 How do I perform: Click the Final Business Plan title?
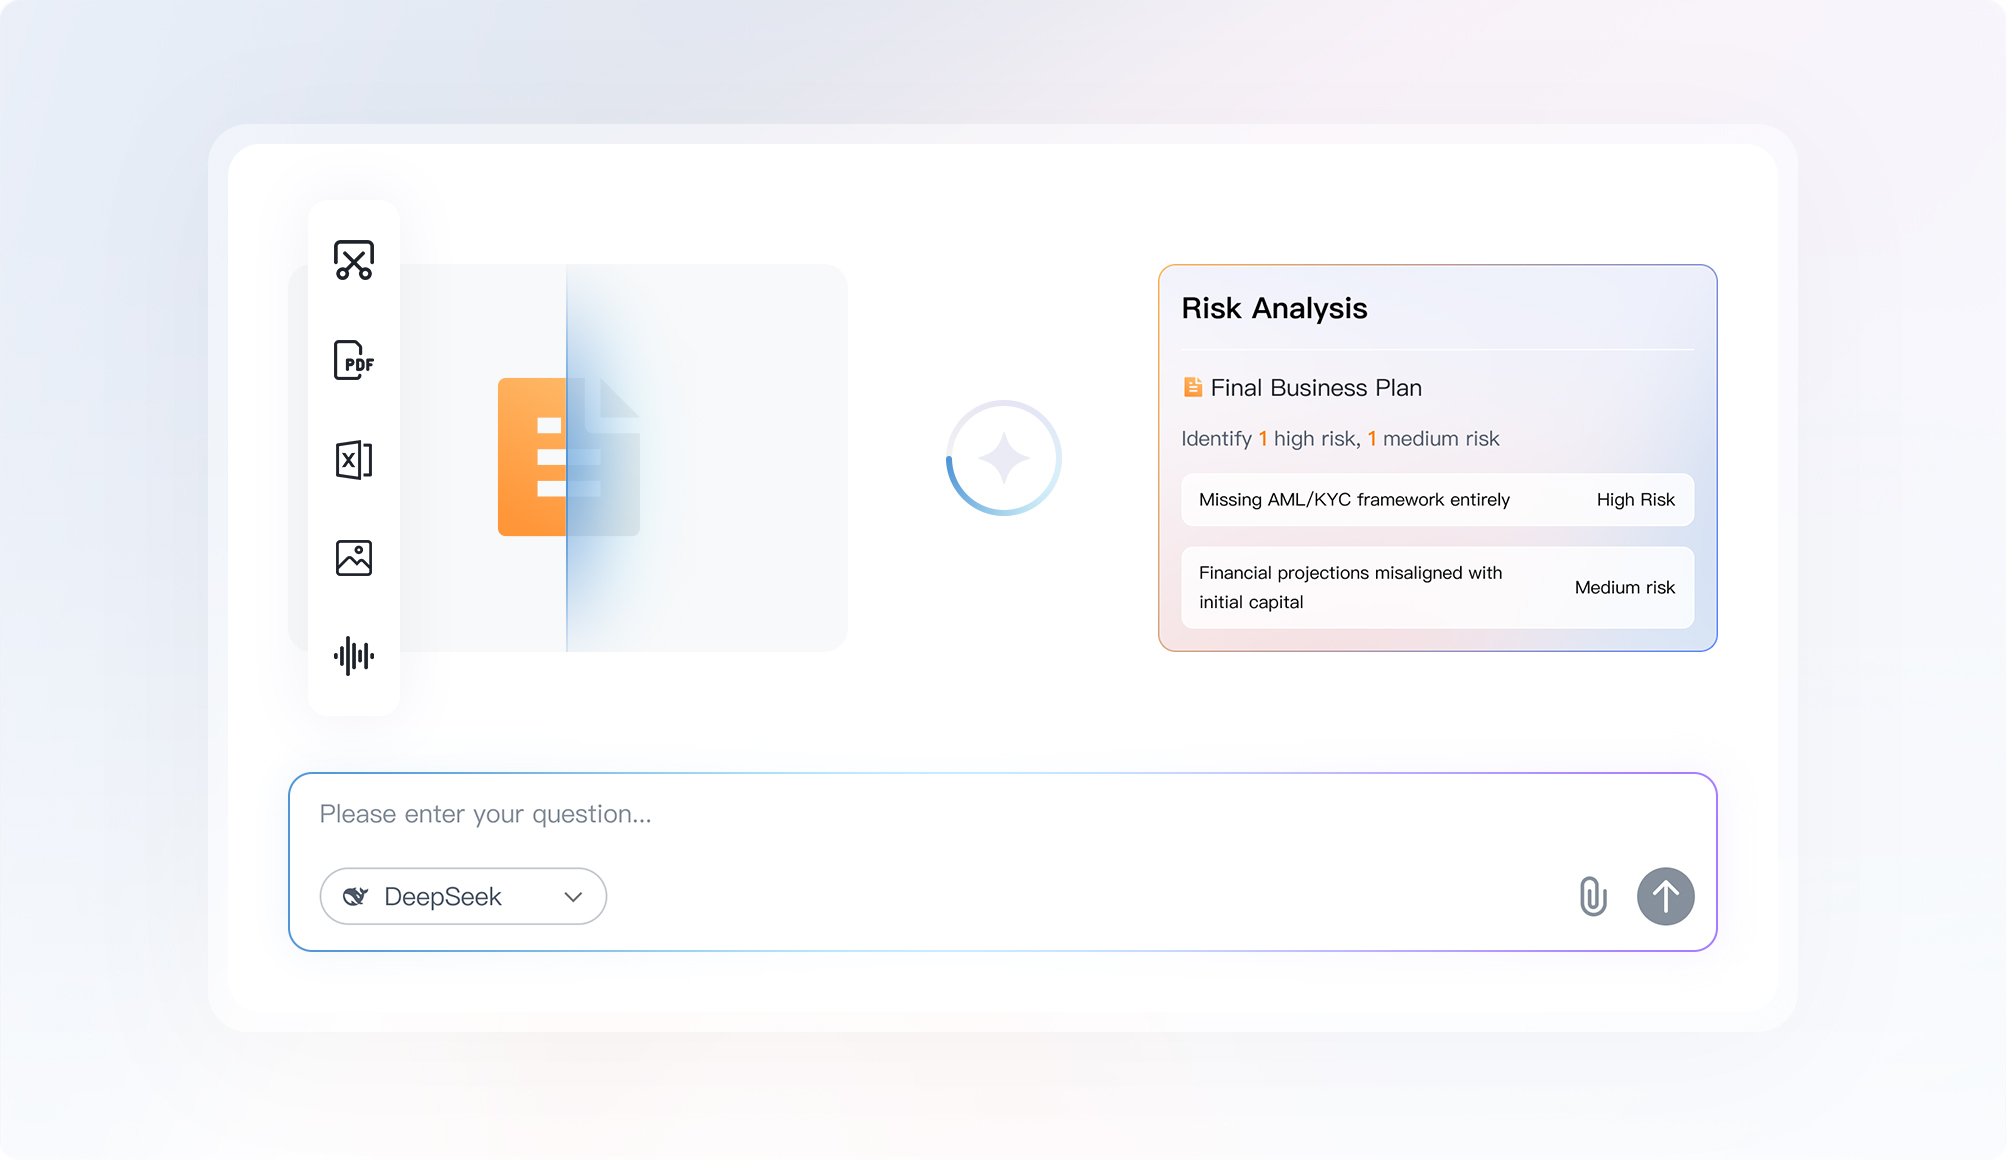(1316, 388)
